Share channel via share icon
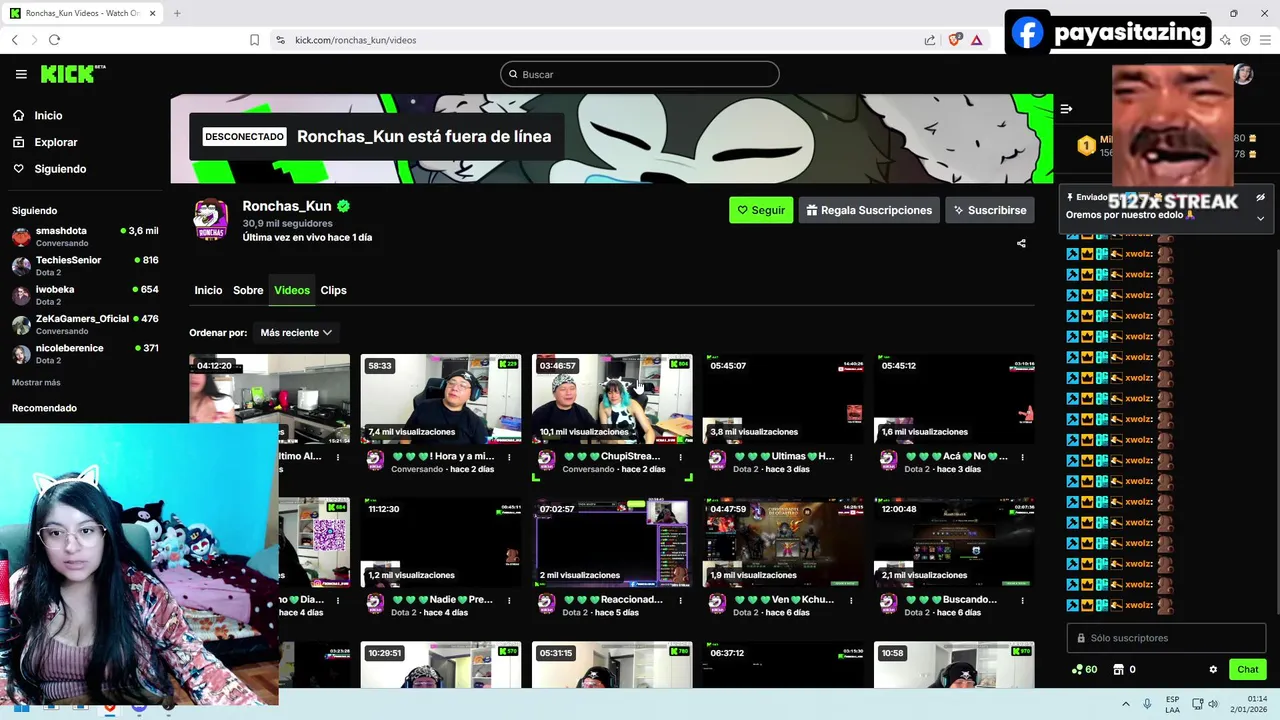1280x720 pixels. point(1021,243)
